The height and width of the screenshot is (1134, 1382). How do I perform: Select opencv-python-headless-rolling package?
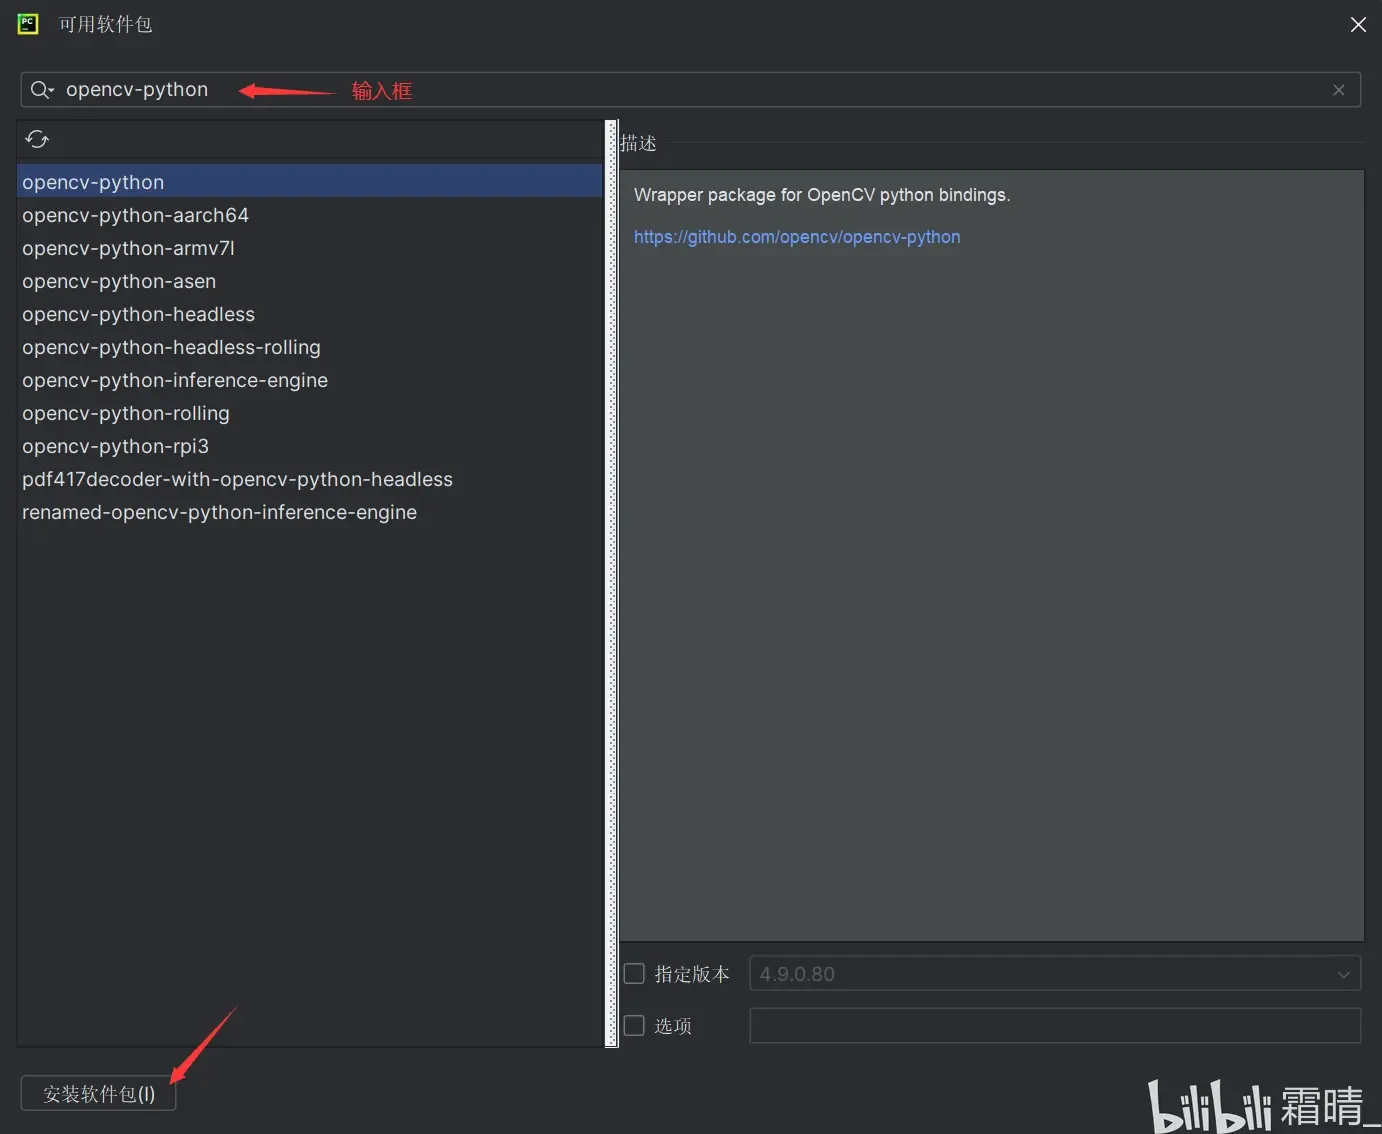(310, 347)
